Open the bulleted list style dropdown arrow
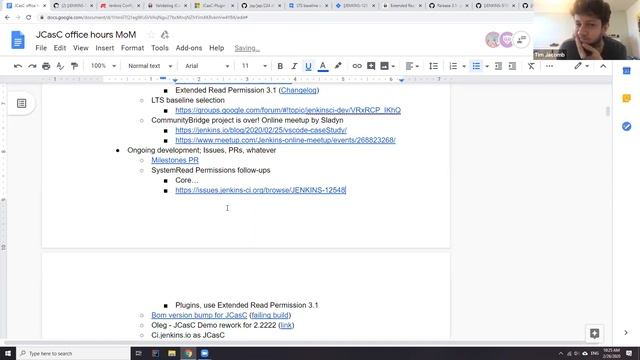 [487, 67]
